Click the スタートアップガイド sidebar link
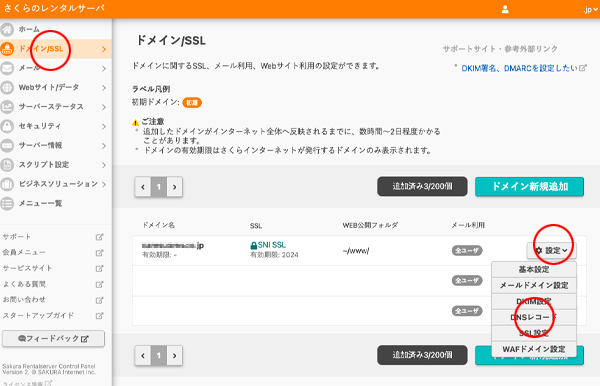Image resolution: width=600 pixels, height=386 pixels. 38,316
